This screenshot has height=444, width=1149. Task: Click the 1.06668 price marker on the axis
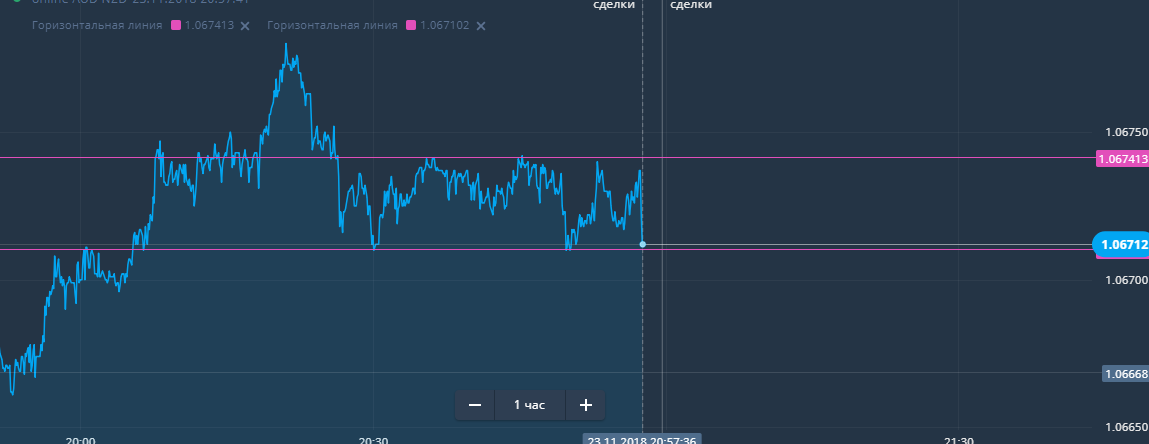(1125, 374)
